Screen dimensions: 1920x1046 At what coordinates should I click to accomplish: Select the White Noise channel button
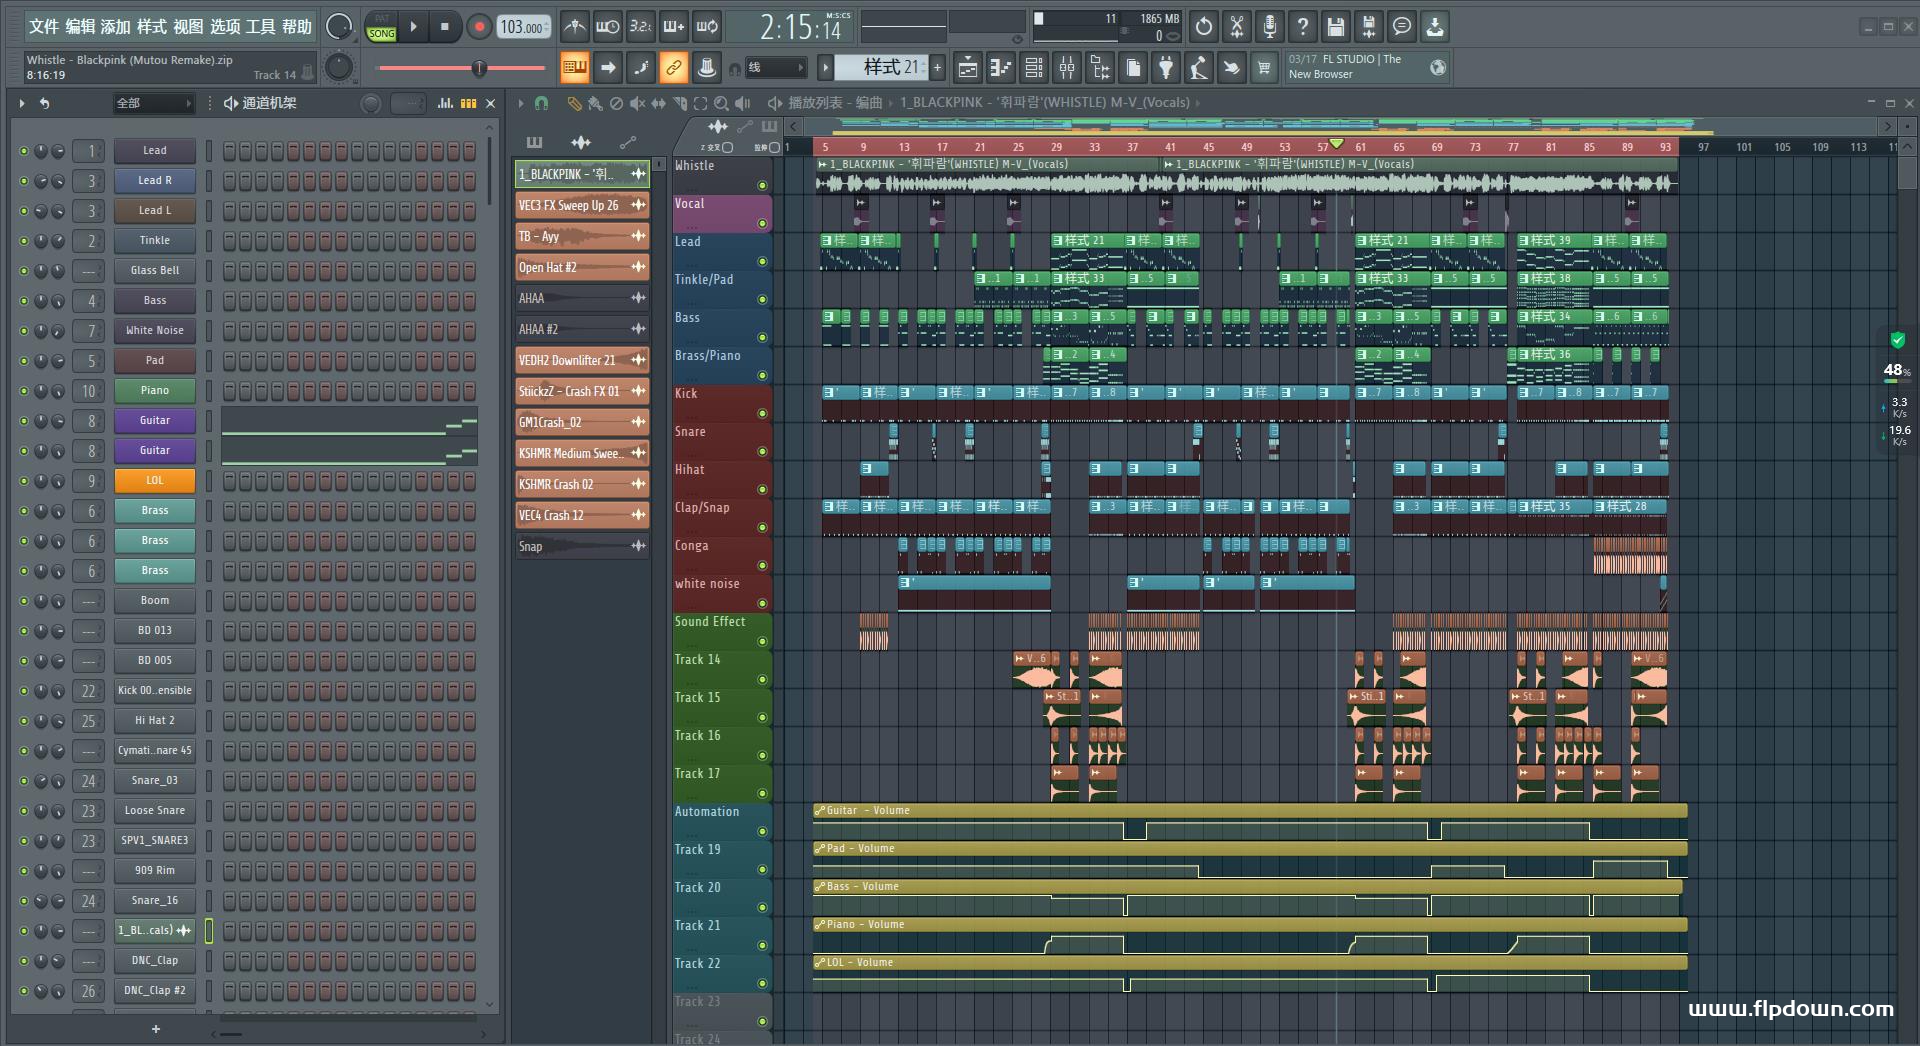coord(155,331)
